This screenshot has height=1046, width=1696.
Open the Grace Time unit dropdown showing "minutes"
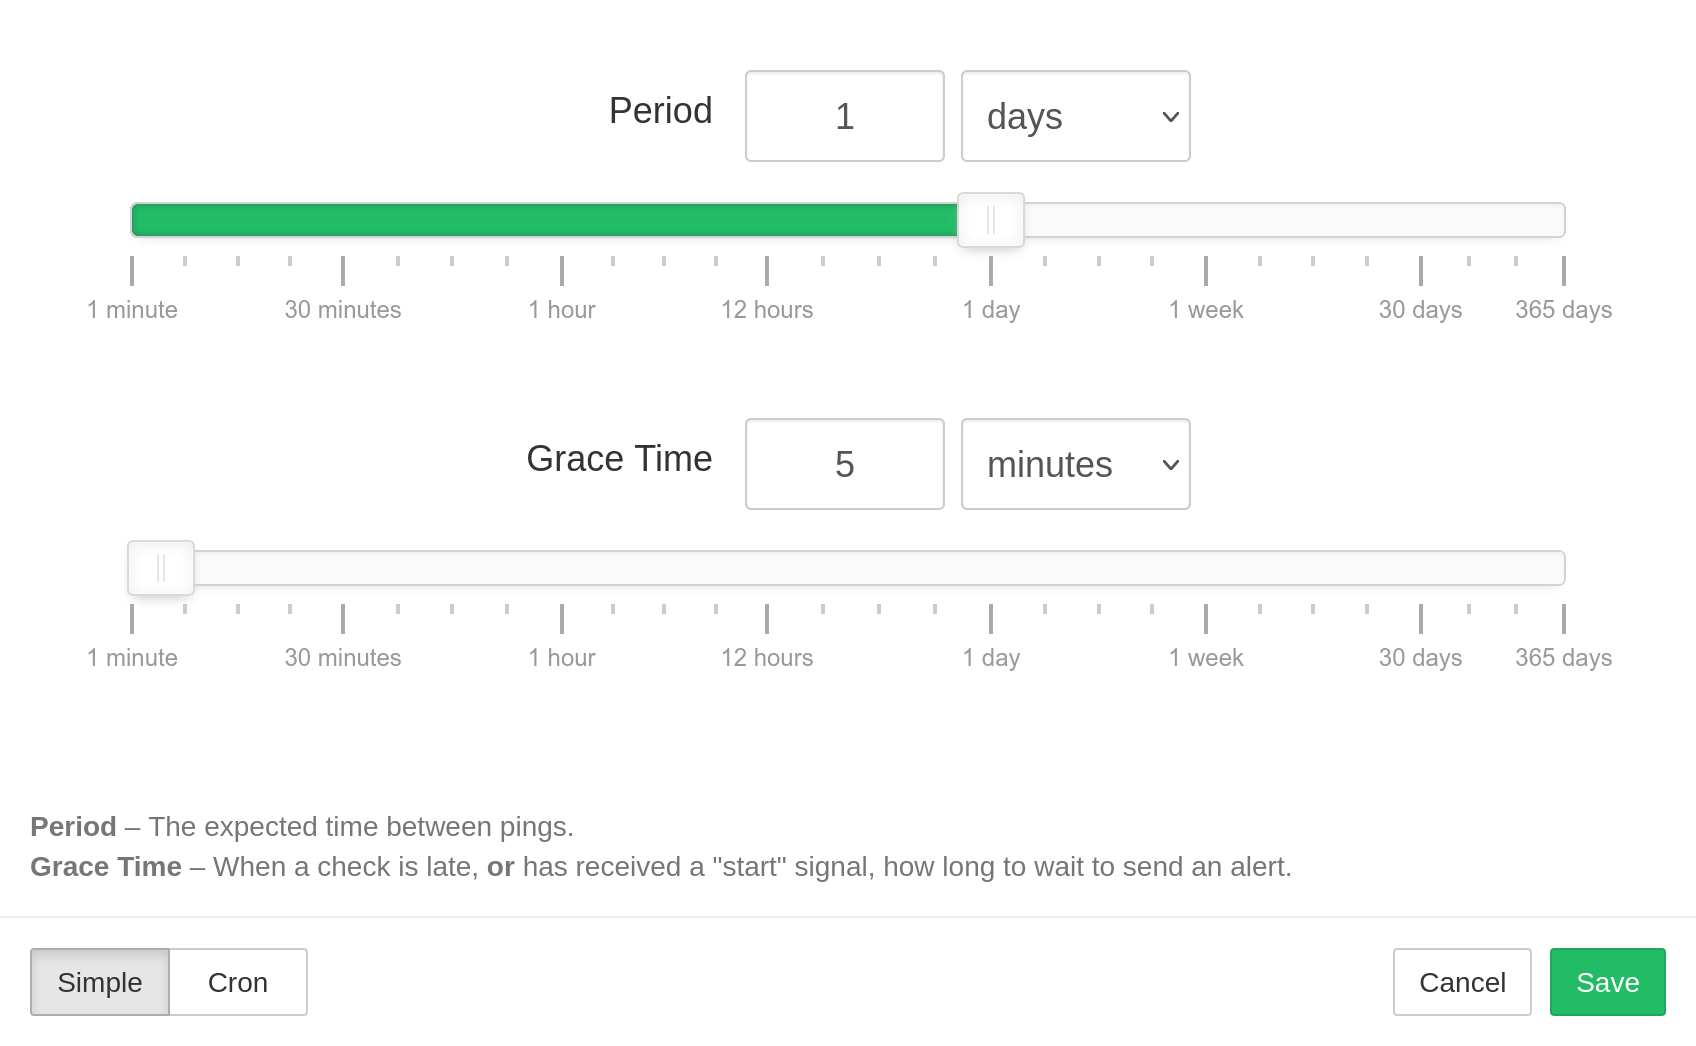pos(1075,464)
